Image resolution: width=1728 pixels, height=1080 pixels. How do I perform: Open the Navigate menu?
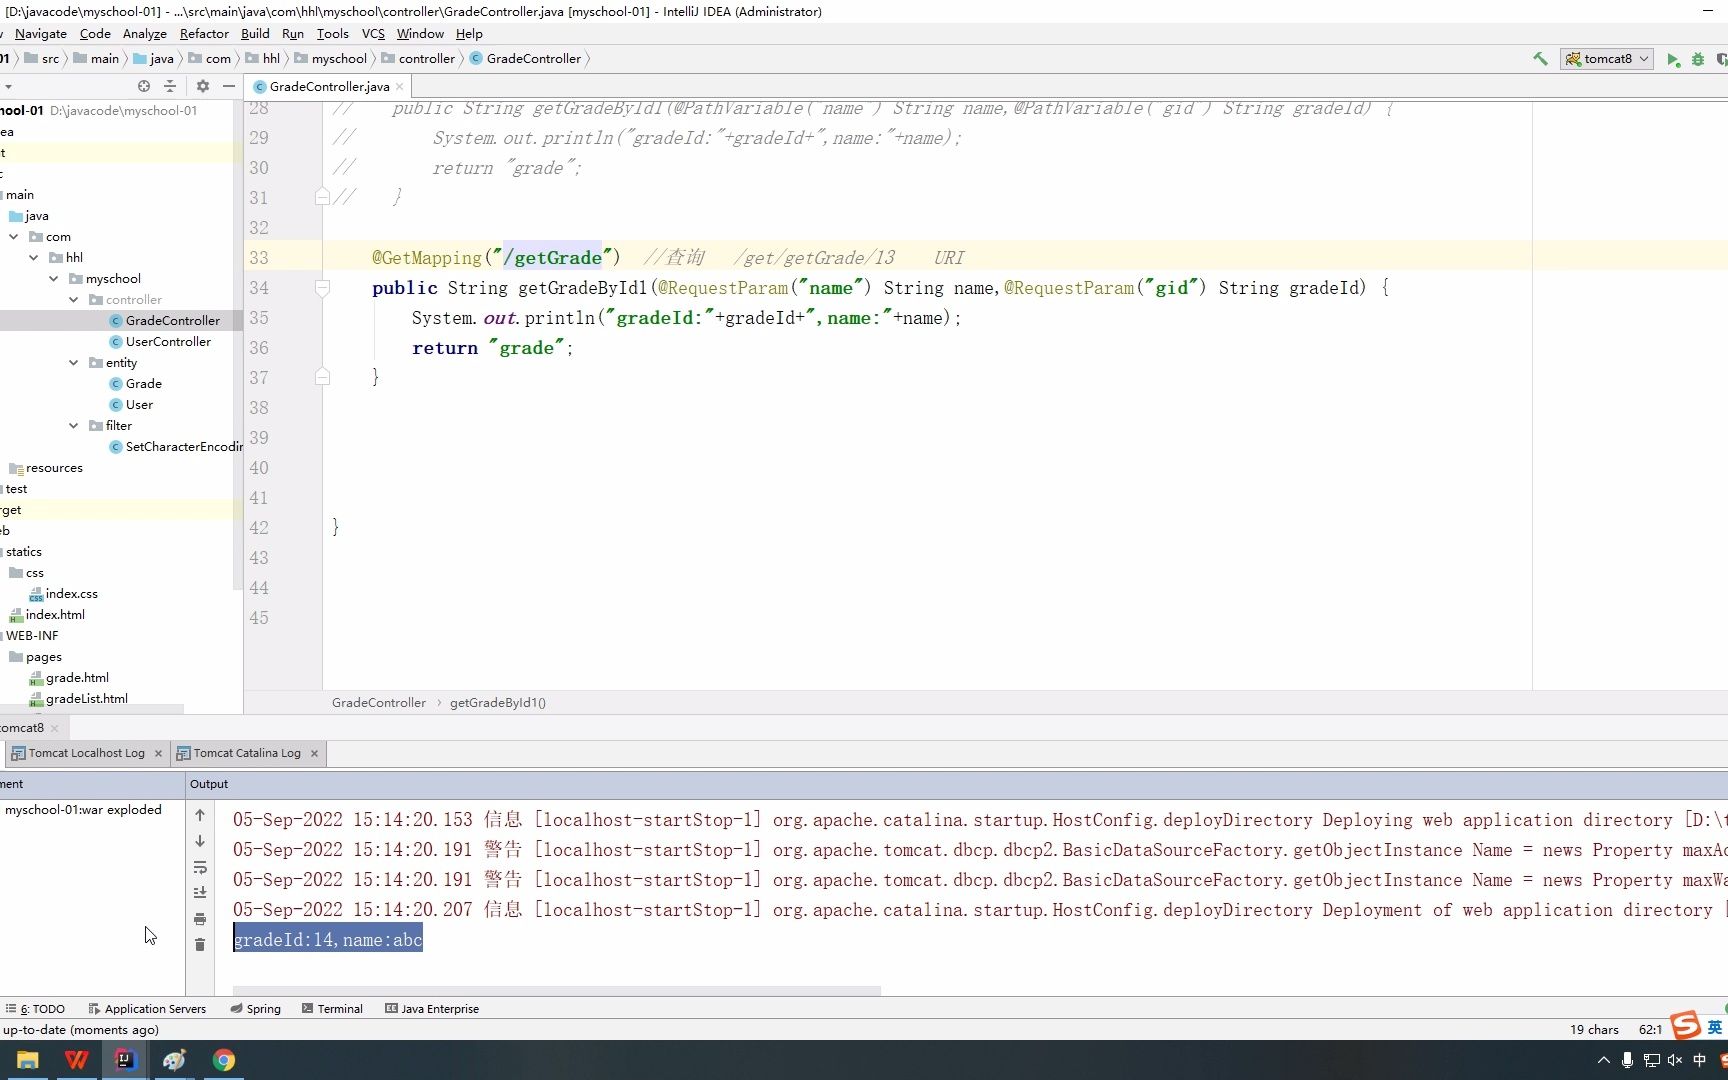tap(41, 34)
